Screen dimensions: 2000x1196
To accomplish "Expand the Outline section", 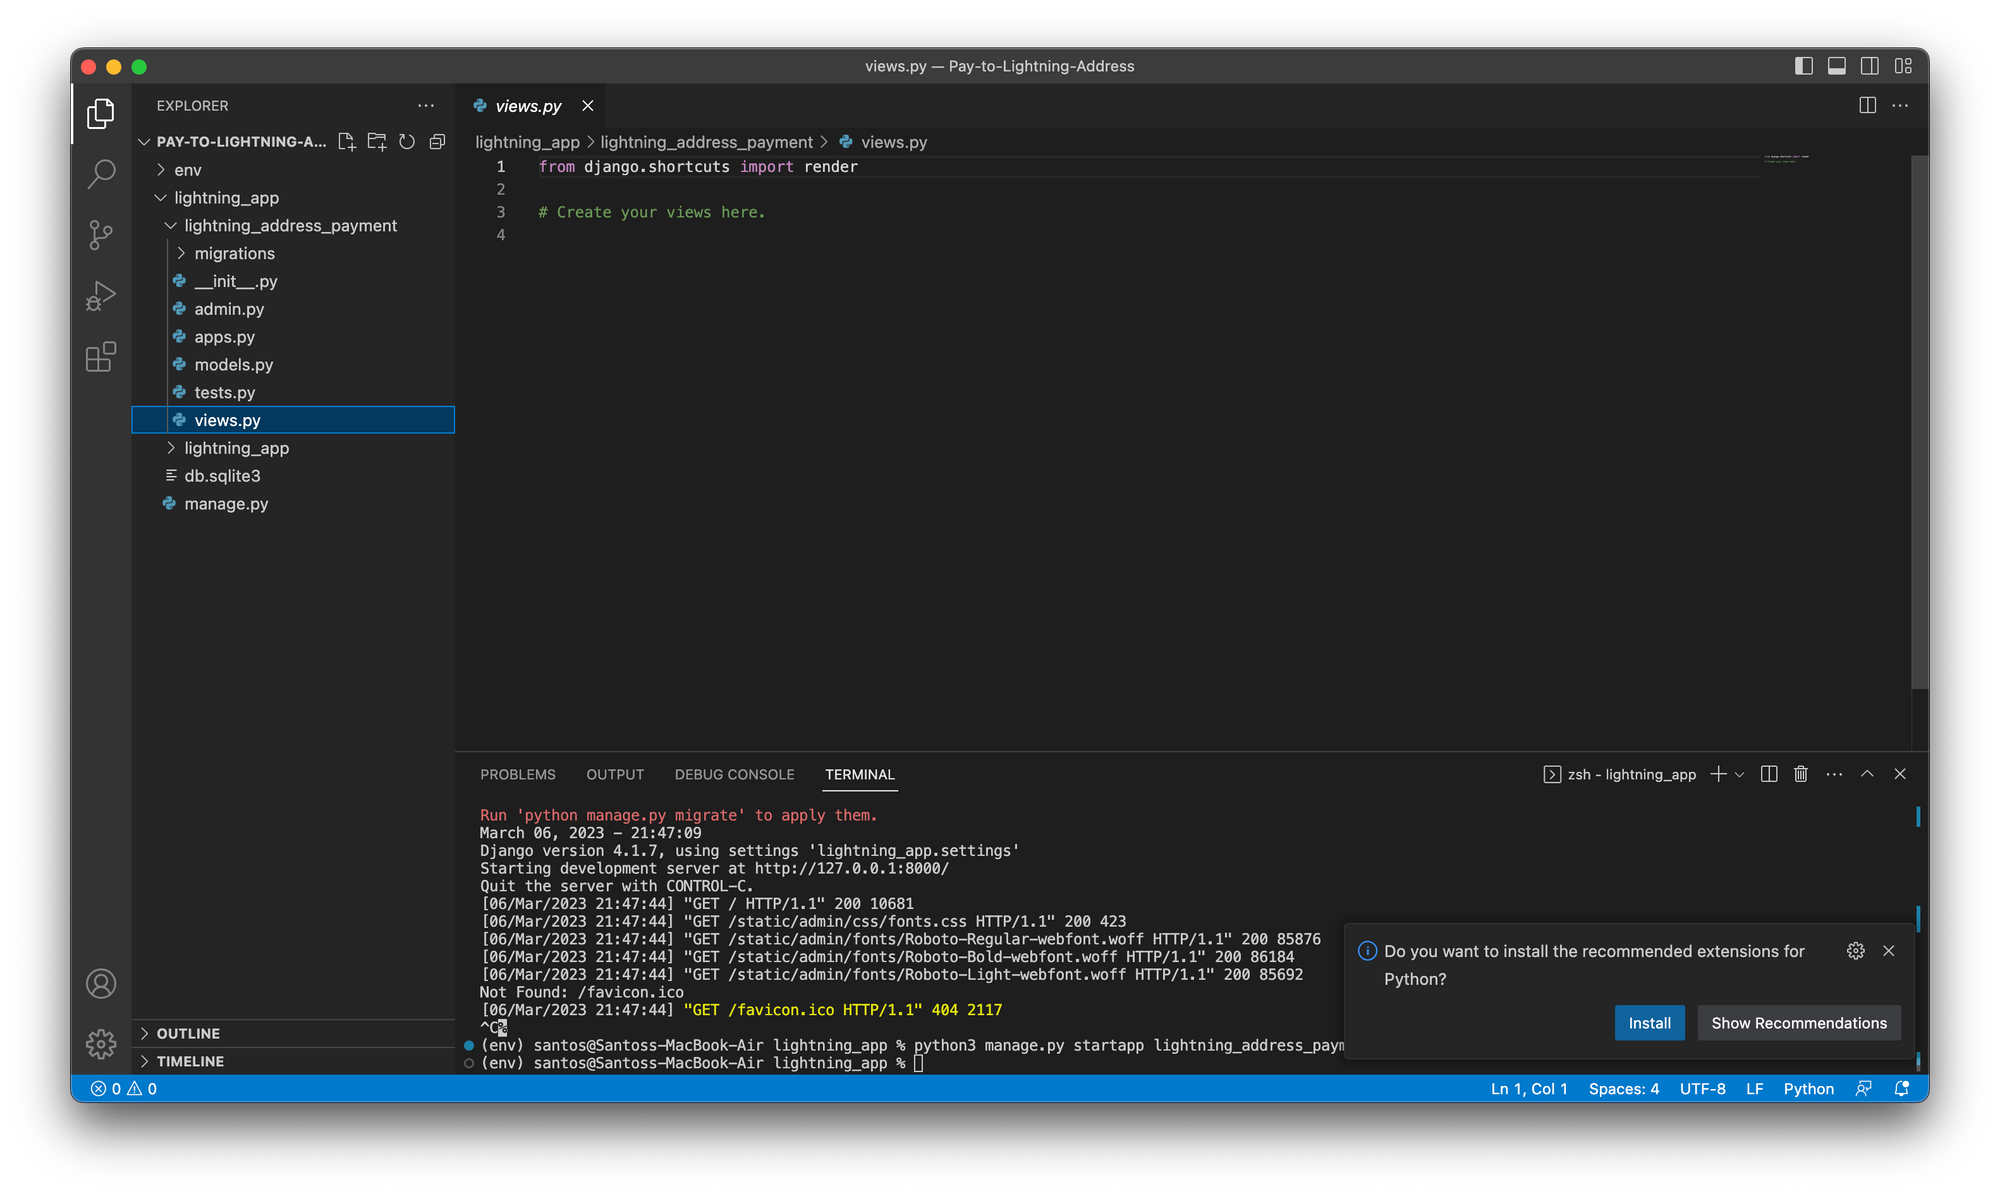I will point(293,1034).
